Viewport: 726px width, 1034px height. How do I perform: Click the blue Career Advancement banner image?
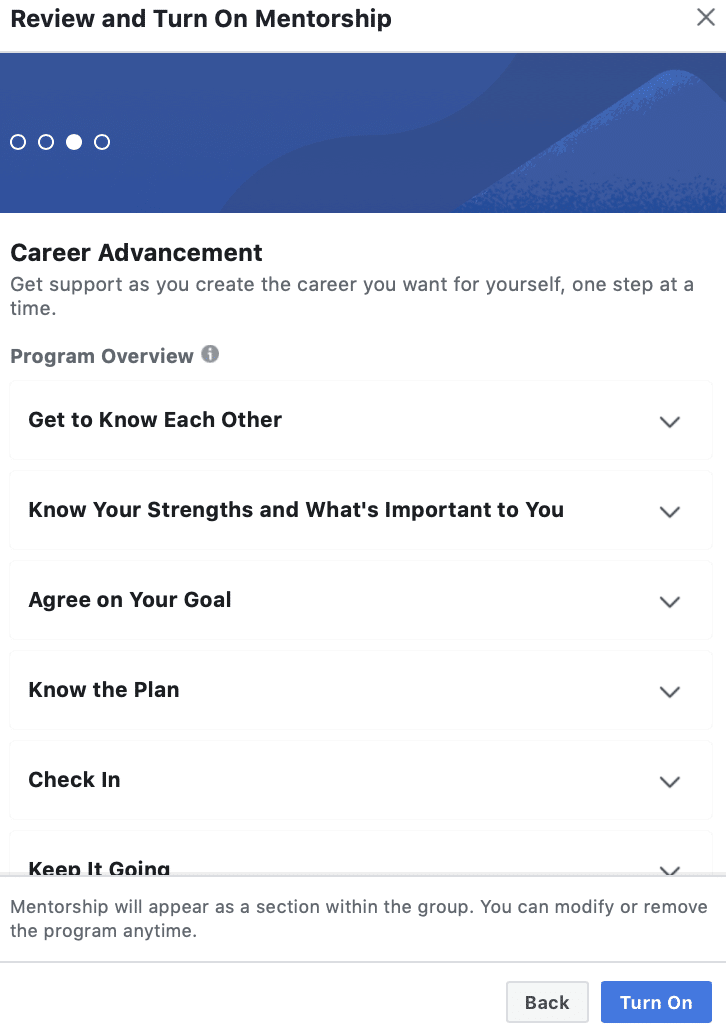click(363, 133)
